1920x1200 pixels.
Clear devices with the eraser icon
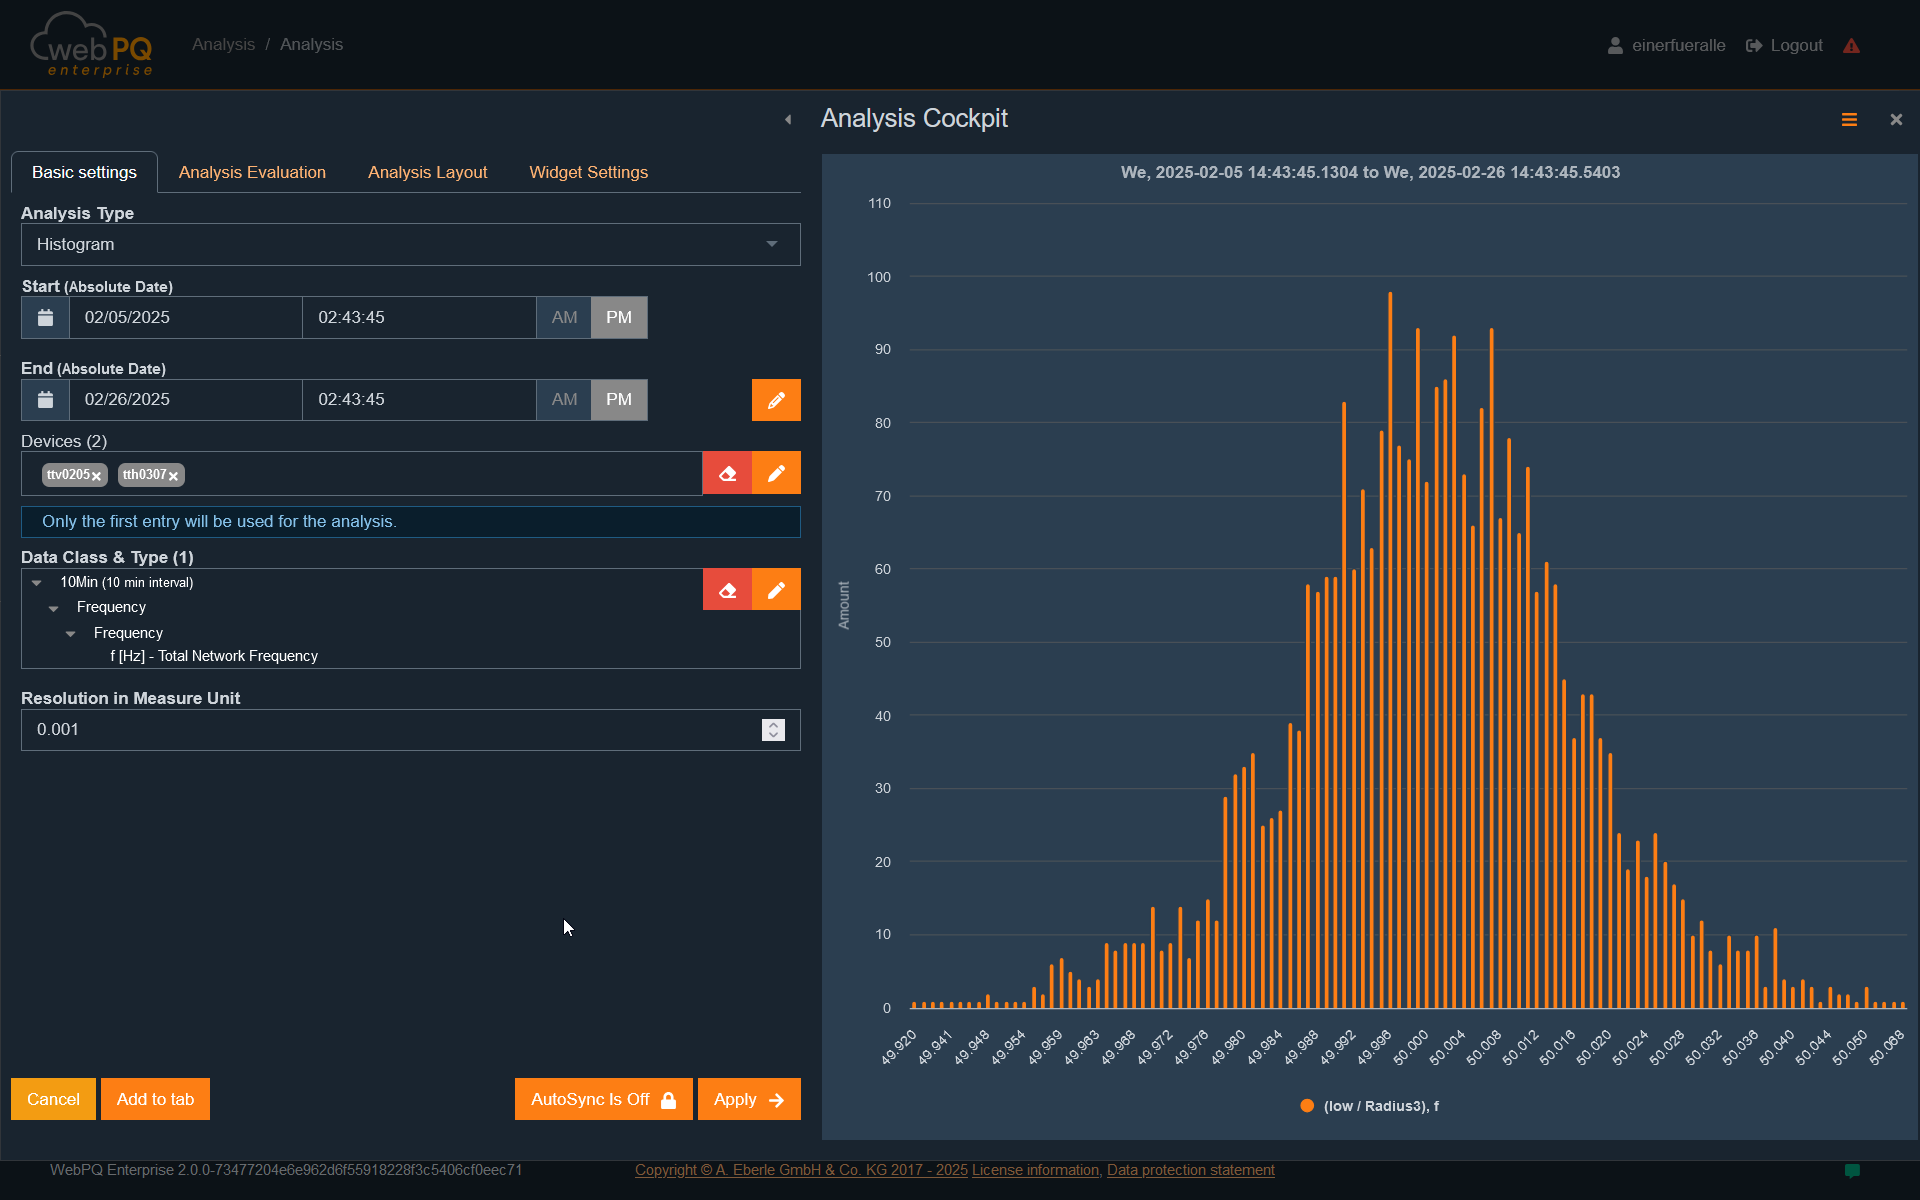pyautogui.click(x=727, y=473)
